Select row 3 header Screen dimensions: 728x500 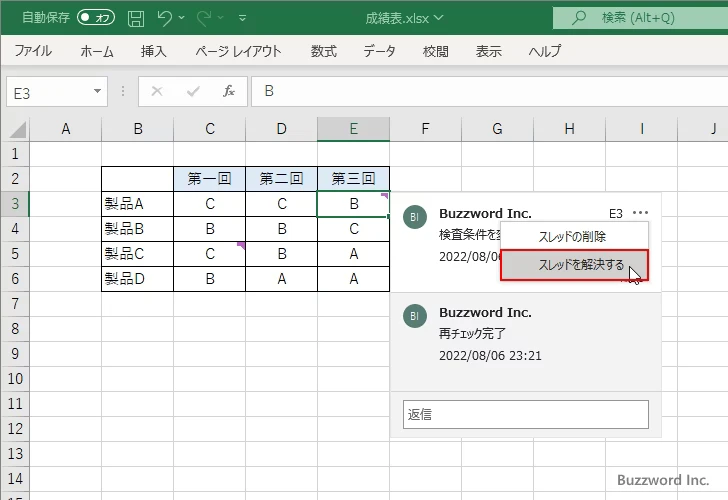[x=15, y=204]
